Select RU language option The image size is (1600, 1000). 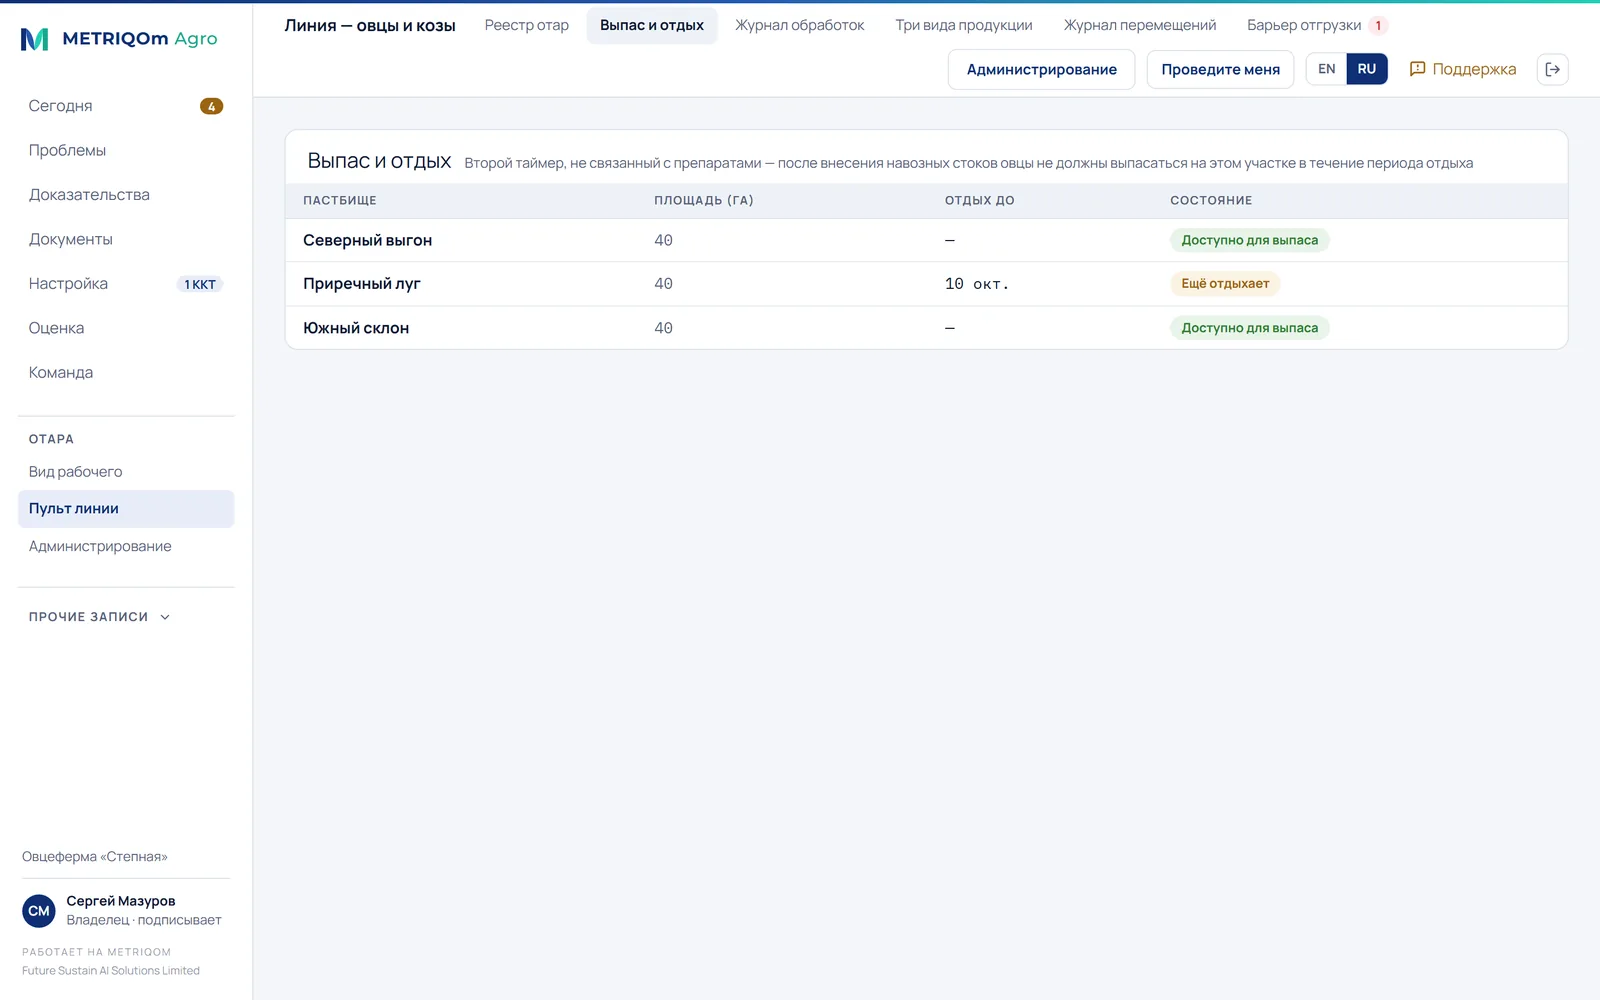(x=1367, y=69)
